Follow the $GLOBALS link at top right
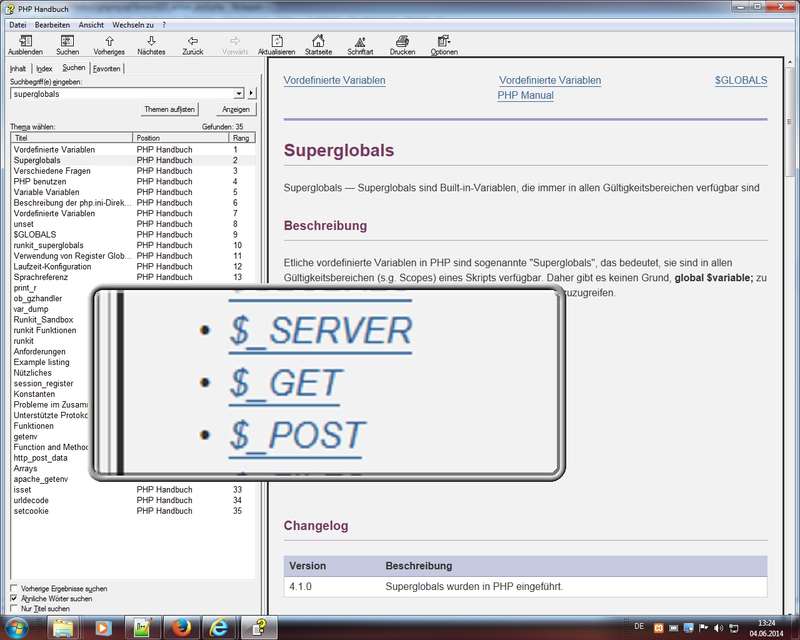Viewport: 800px width, 640px height. point(741,80)
